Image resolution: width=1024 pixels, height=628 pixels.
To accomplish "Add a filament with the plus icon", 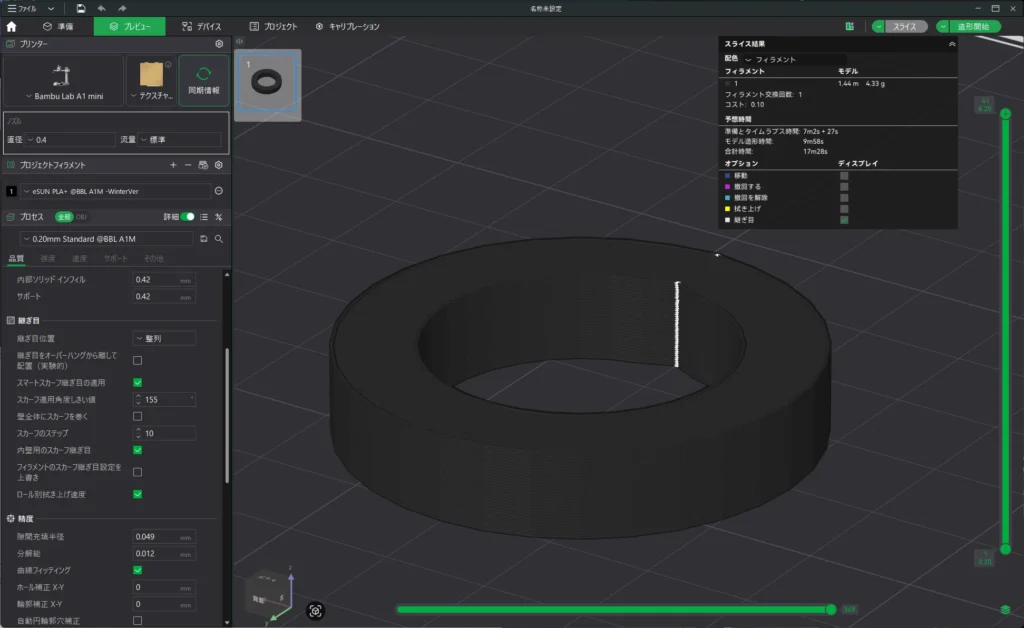I will coord(173,164).
